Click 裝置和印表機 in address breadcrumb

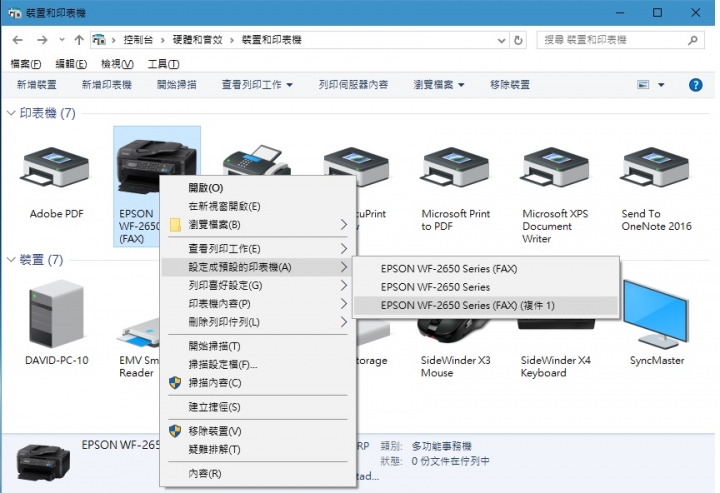[272, 40]
